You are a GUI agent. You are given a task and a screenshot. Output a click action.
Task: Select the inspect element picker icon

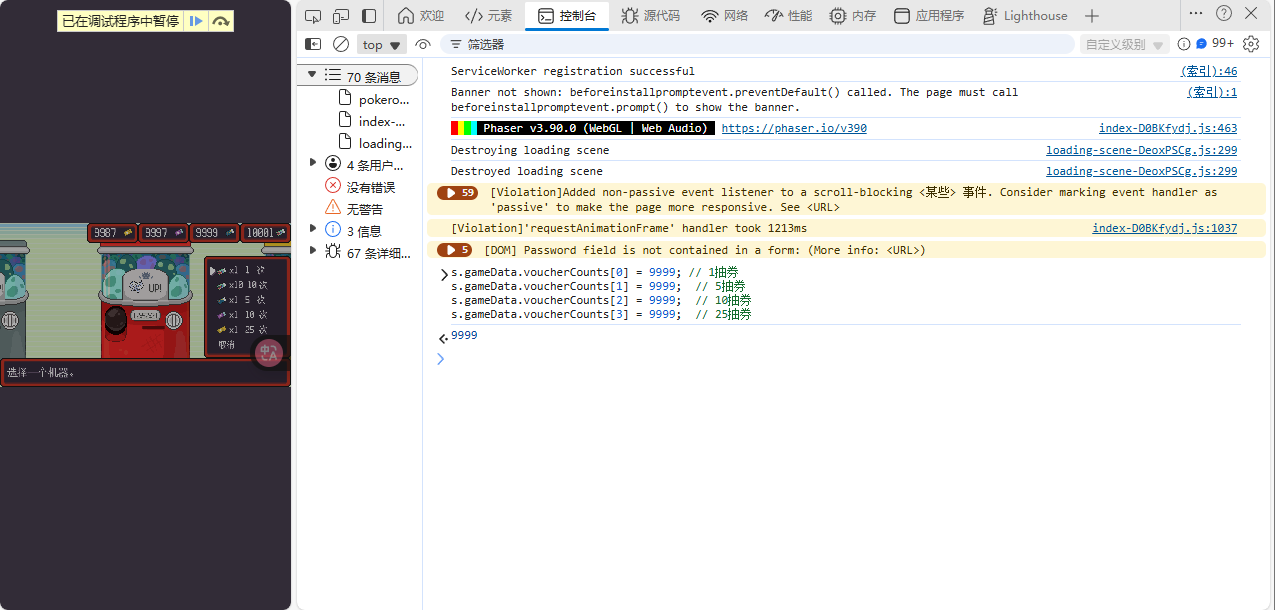pyautogui.click(x=313, y=16)
